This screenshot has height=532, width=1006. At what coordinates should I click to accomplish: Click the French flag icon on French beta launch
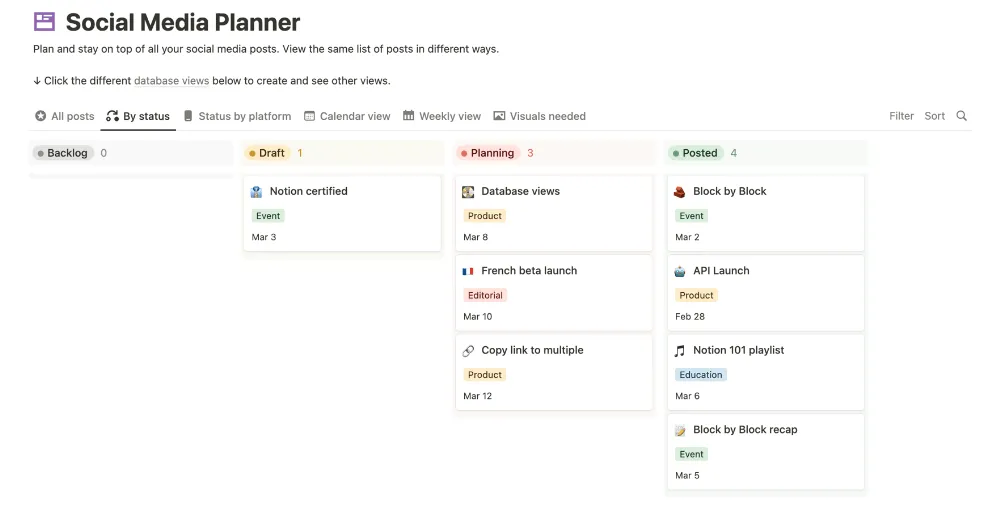[468, 271]
